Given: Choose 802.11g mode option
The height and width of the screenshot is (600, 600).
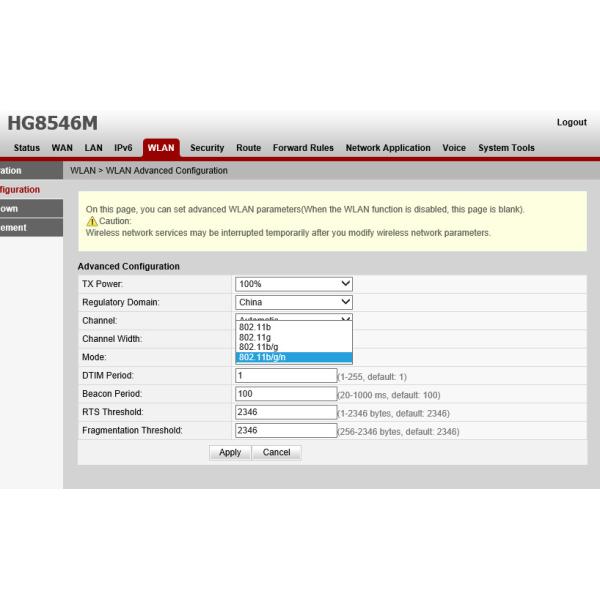Looking at the screenshot, I should point(255,337).
